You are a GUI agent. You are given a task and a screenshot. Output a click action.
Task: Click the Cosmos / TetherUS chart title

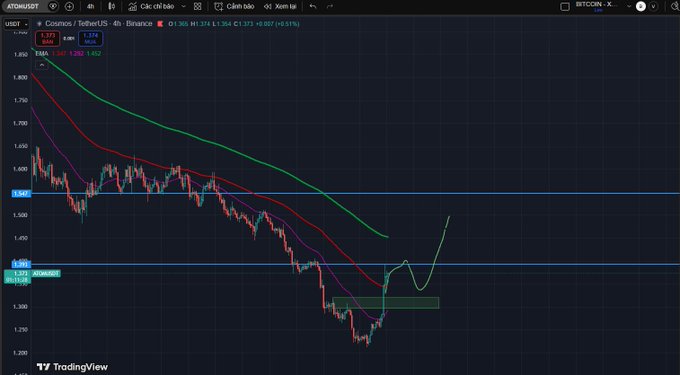(98, 24)
